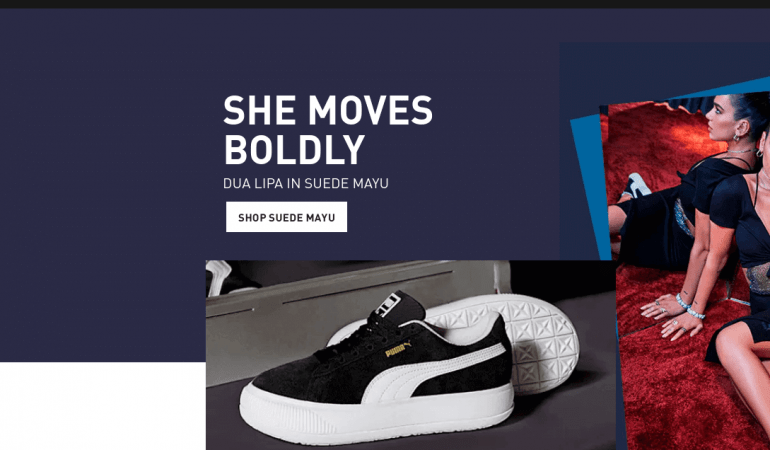Click the tongue label of the black sneaker

click(x=388, y=304)
